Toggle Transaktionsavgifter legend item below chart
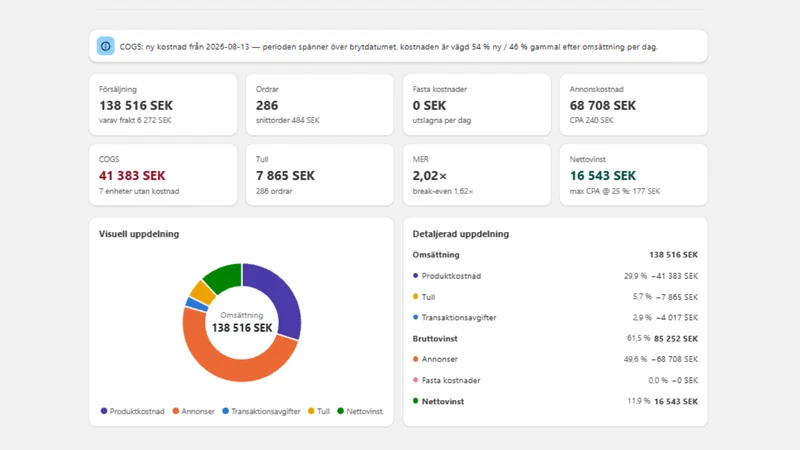800x450 pixels. point(261,411)
